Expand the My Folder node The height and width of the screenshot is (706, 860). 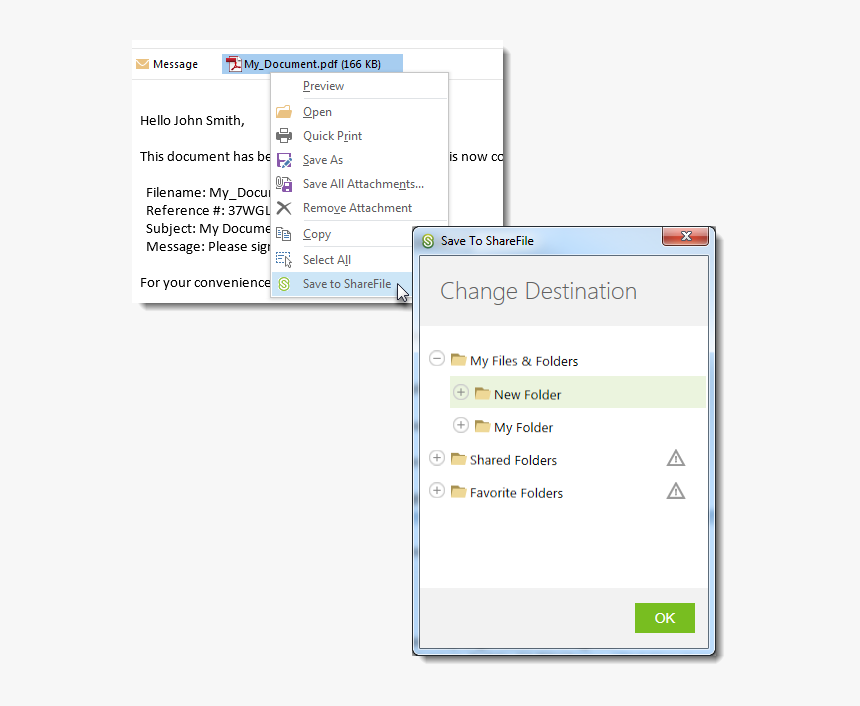461,425
